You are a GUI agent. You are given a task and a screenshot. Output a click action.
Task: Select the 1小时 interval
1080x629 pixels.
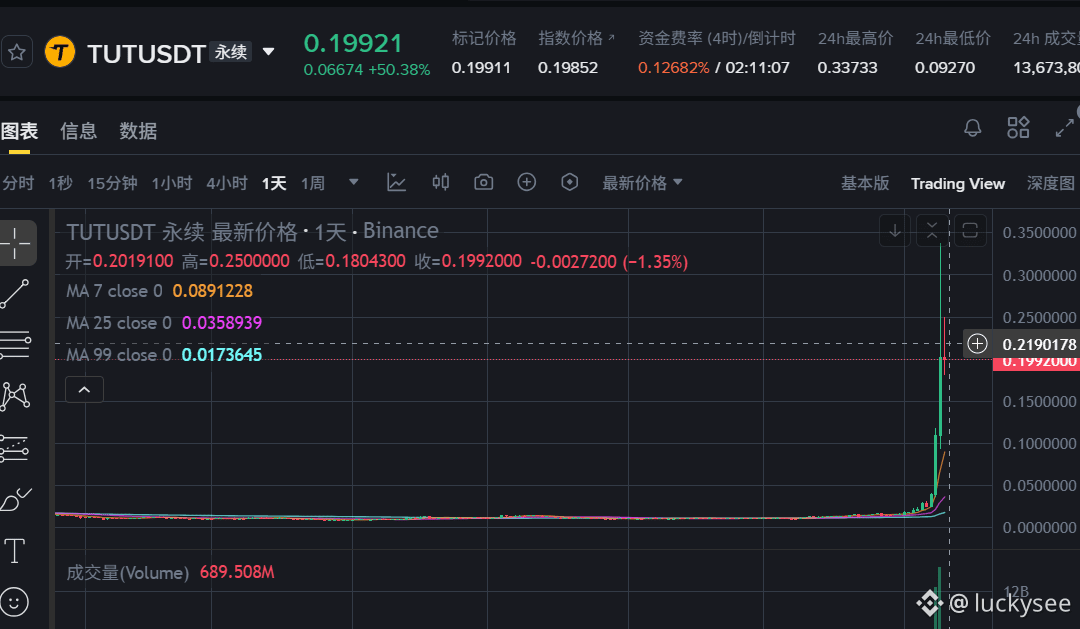(x=172, y=183)
